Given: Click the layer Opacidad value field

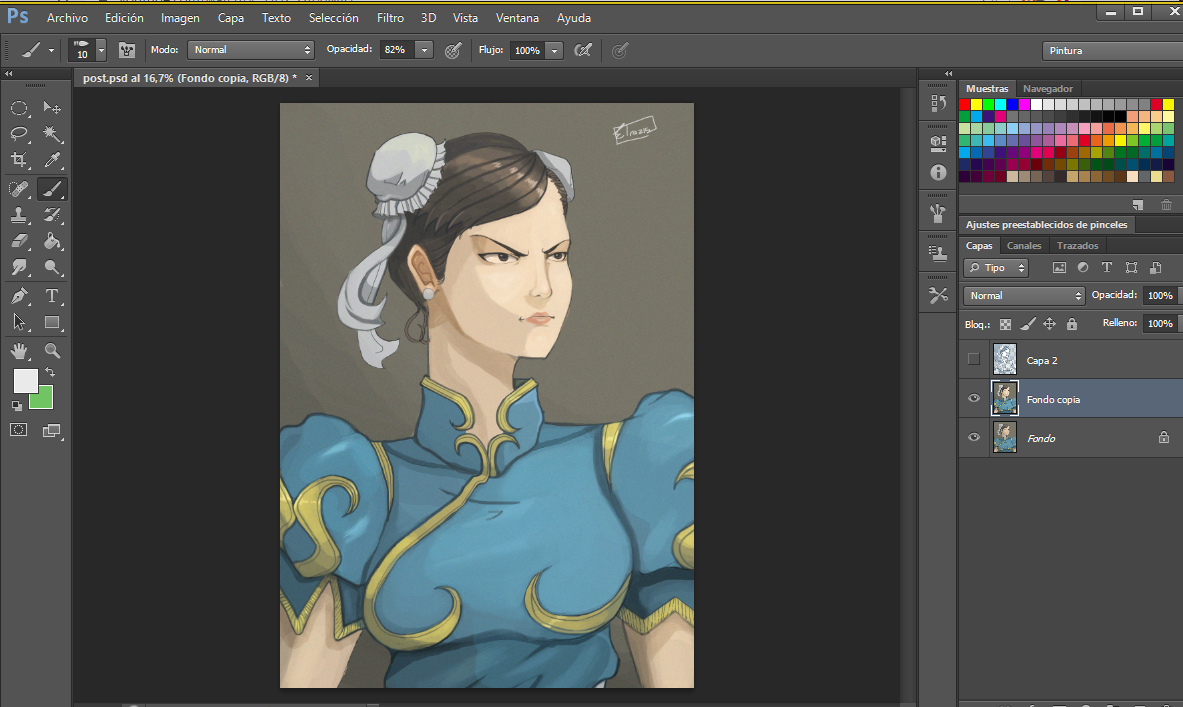Looking at the screenshot, I should tap(1160, 296).
